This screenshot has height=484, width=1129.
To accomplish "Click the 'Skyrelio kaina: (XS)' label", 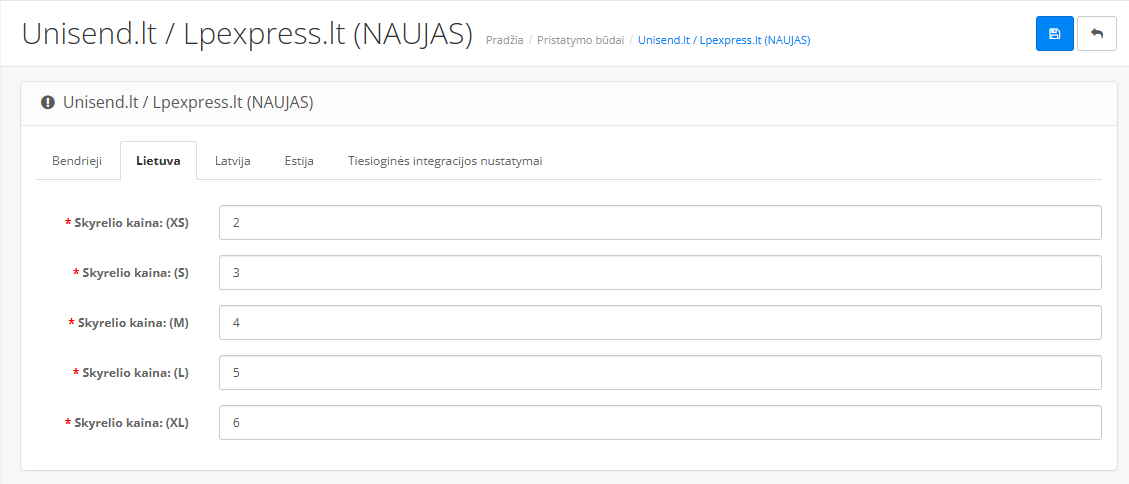I will (131, 223).
